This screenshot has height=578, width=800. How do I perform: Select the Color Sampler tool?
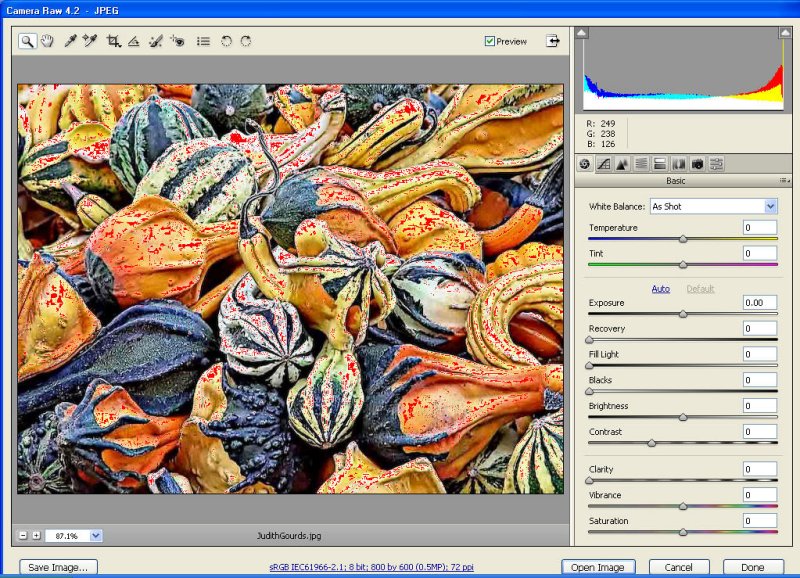pos(90,41)
